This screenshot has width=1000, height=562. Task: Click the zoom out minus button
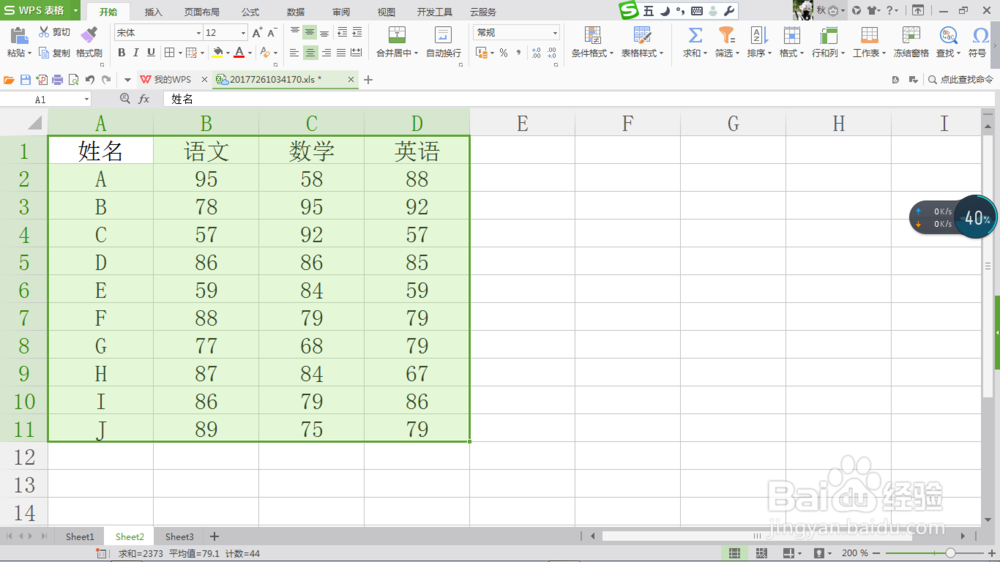pos(876,553)
